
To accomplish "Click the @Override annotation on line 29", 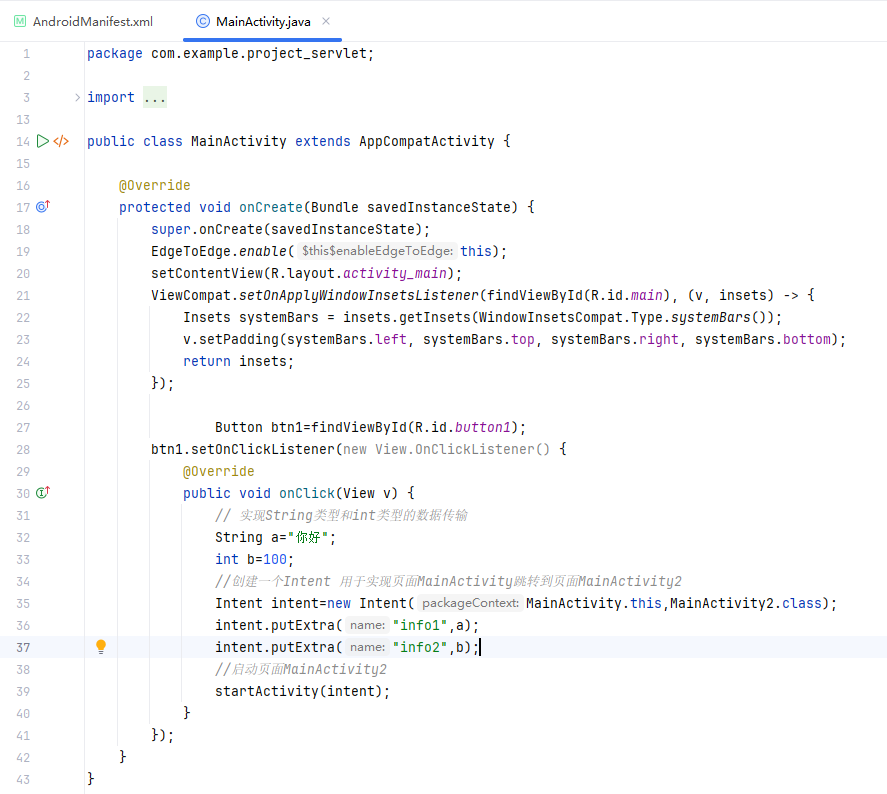I will click(218, 471).
